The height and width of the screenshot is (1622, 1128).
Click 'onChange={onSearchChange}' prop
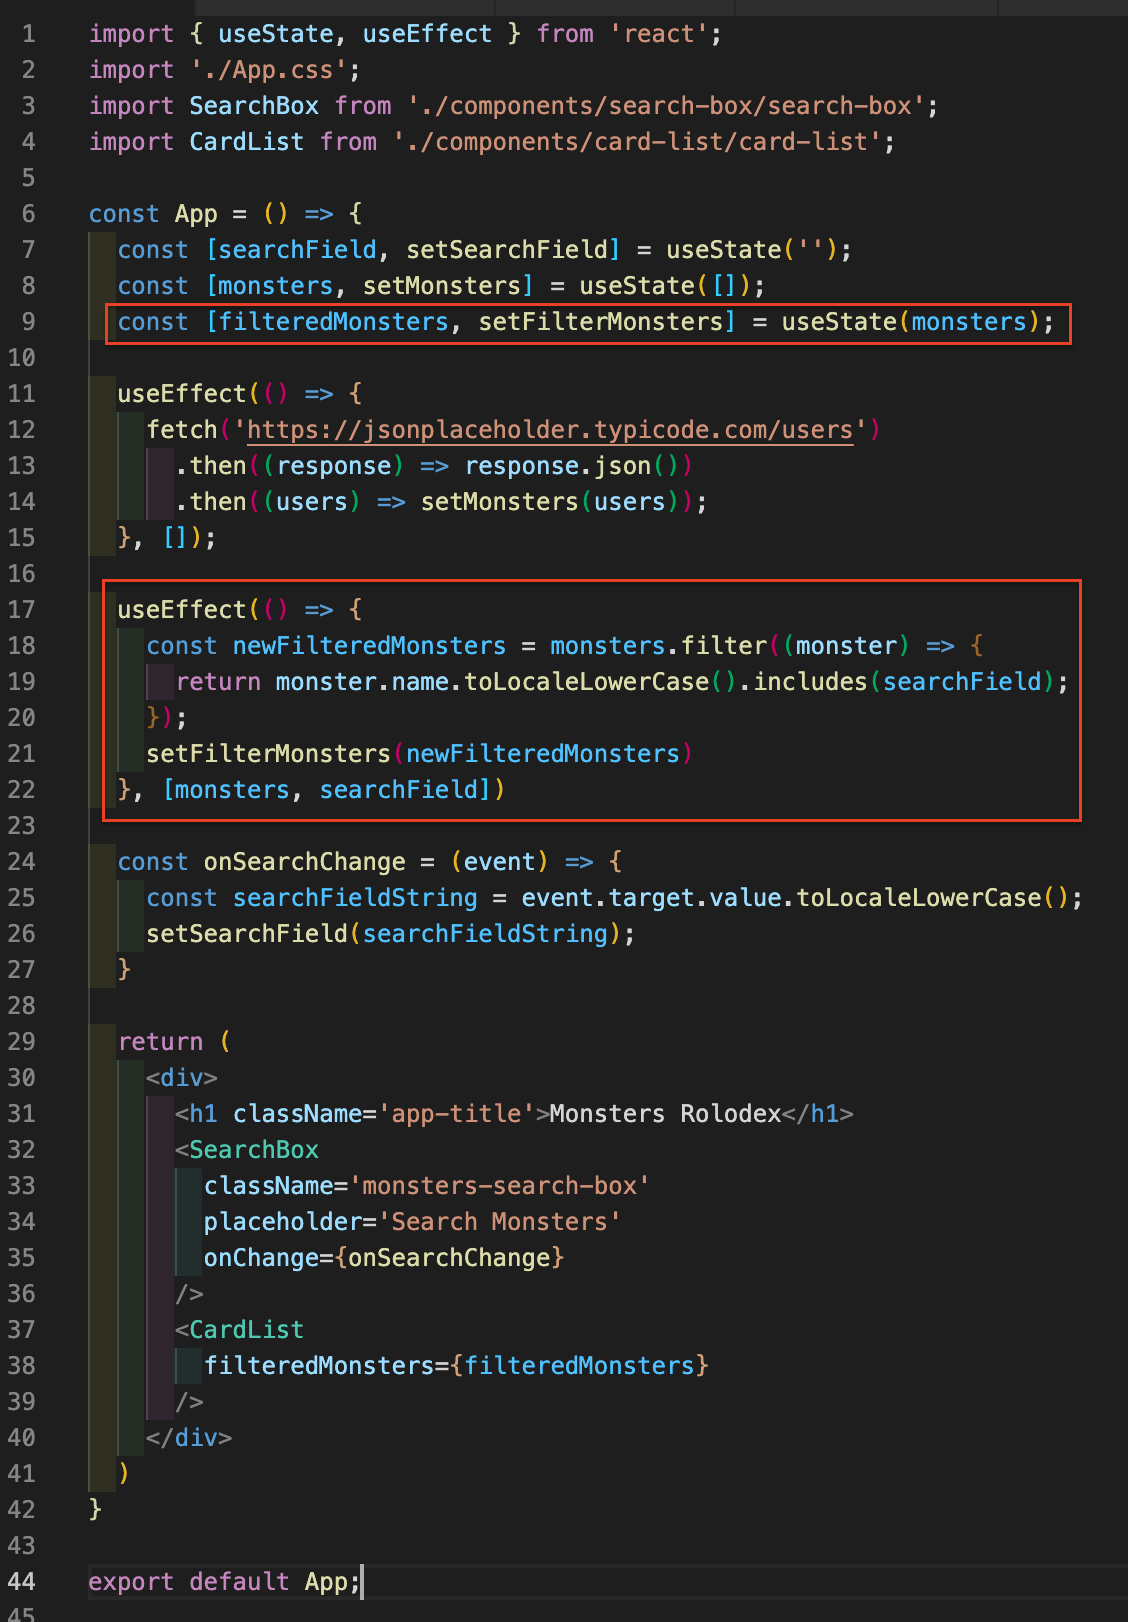(384, 1258)
